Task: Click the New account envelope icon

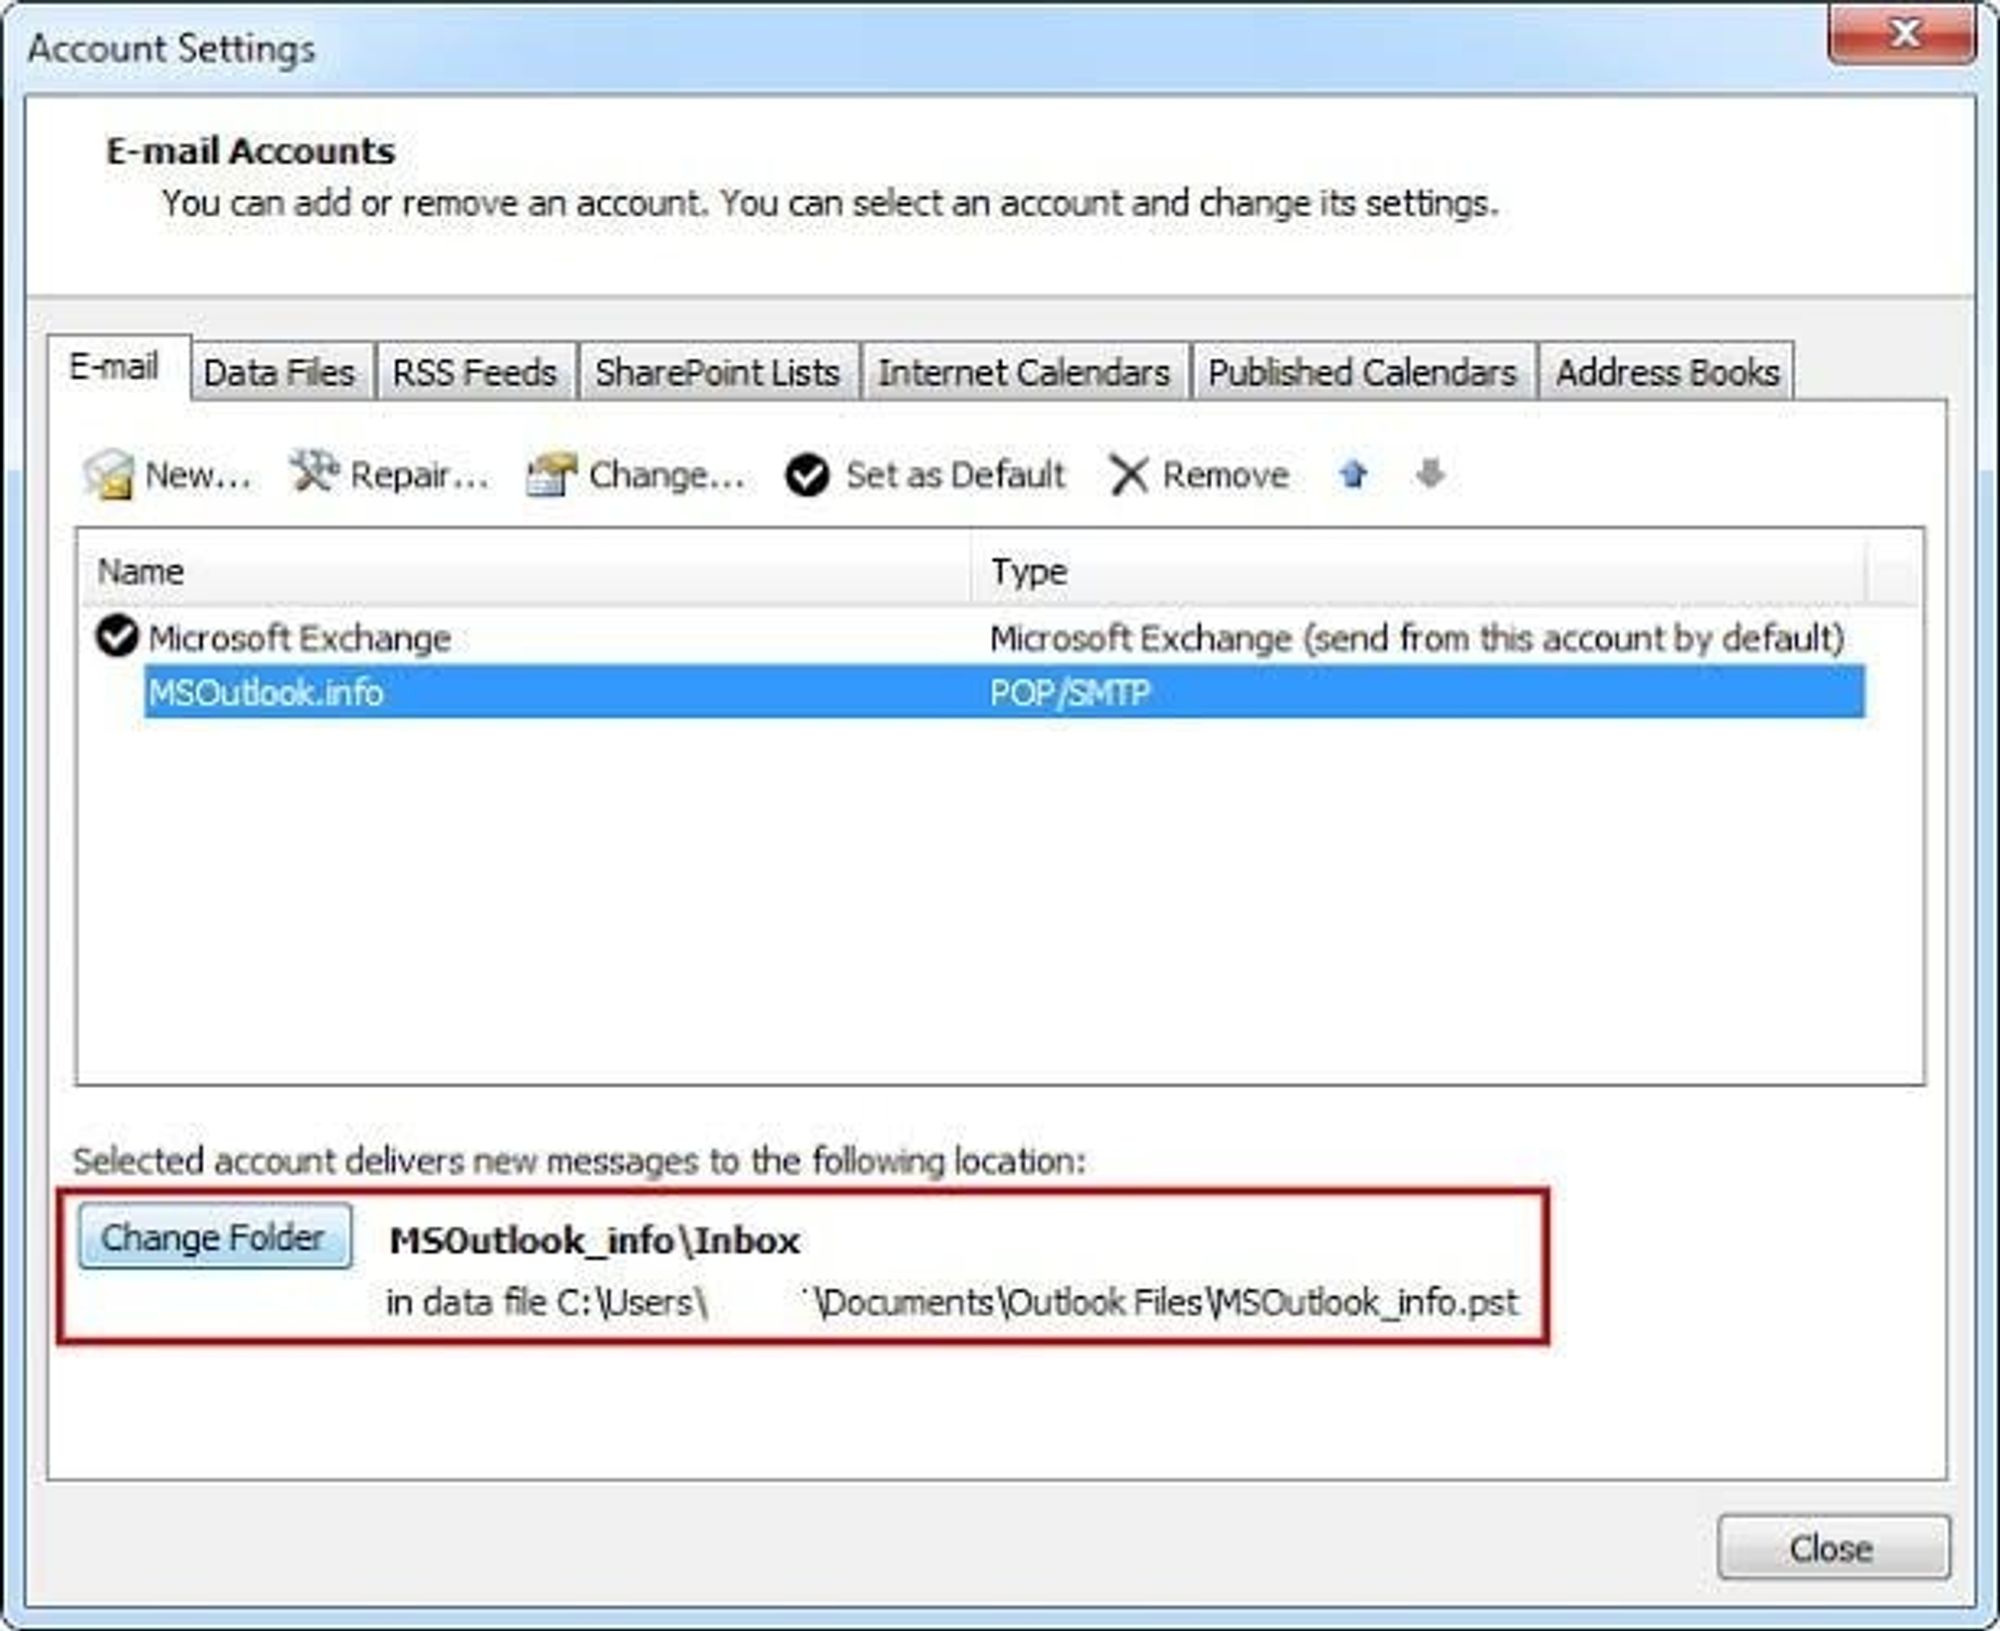Action: [108, 473]
